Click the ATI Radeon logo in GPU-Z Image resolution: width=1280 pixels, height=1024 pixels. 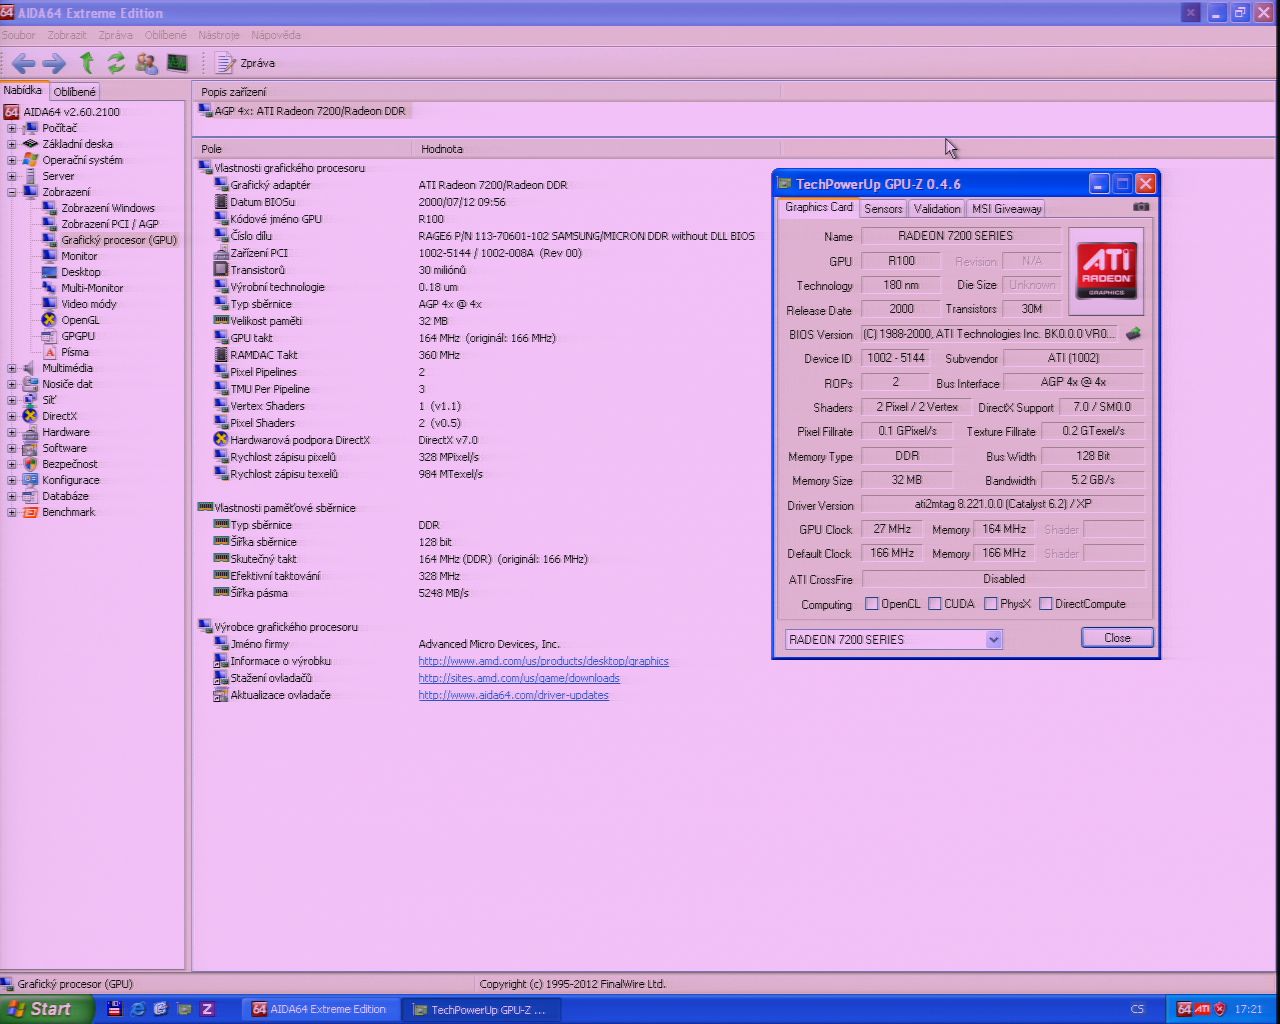[1106, 271]
